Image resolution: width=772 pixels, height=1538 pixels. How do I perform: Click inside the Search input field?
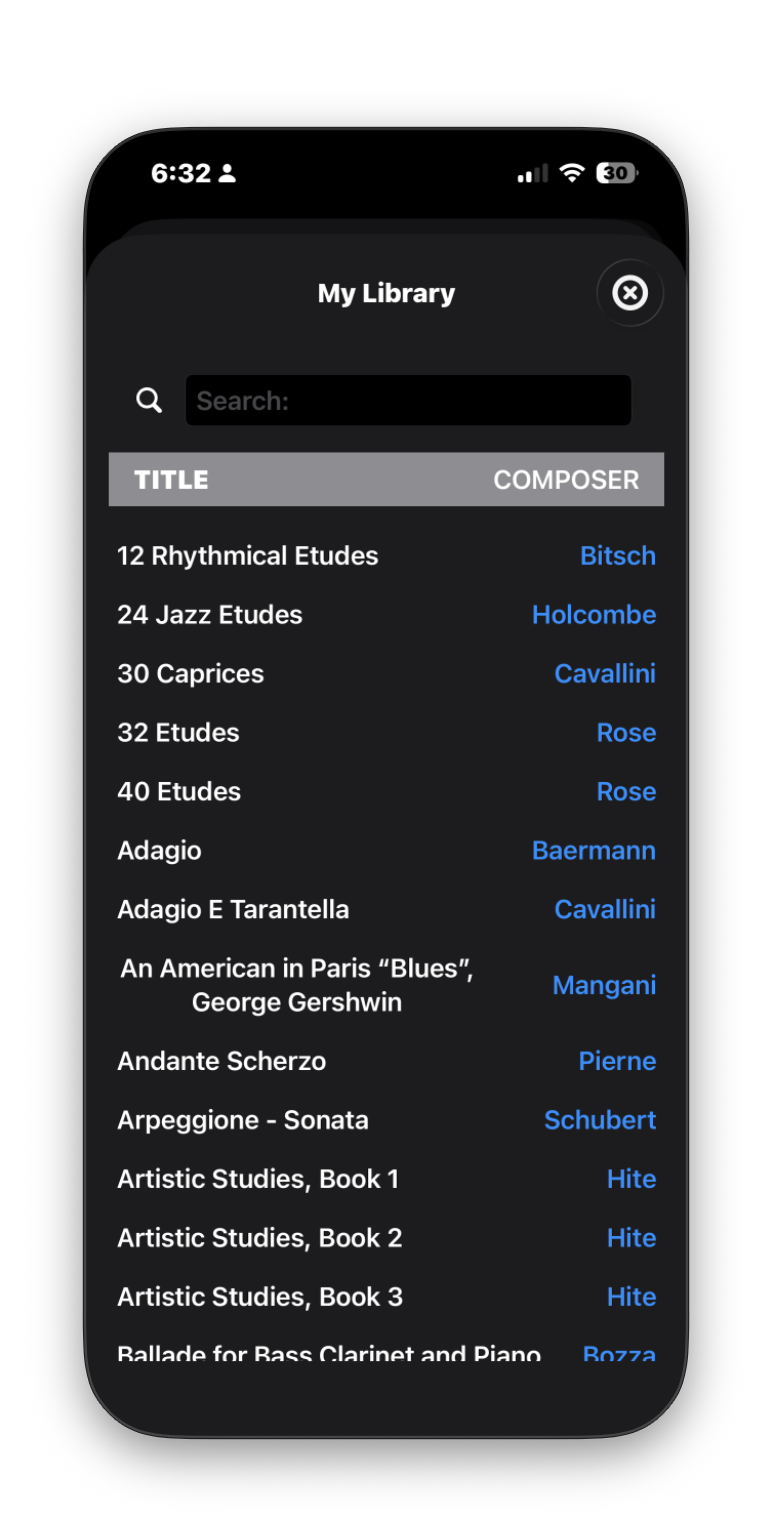408,400
